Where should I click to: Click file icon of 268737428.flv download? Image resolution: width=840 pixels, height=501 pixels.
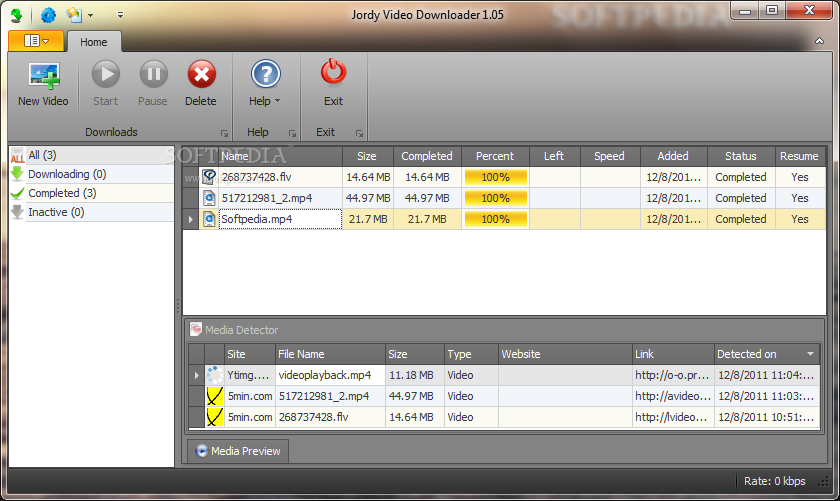point(209,177)
